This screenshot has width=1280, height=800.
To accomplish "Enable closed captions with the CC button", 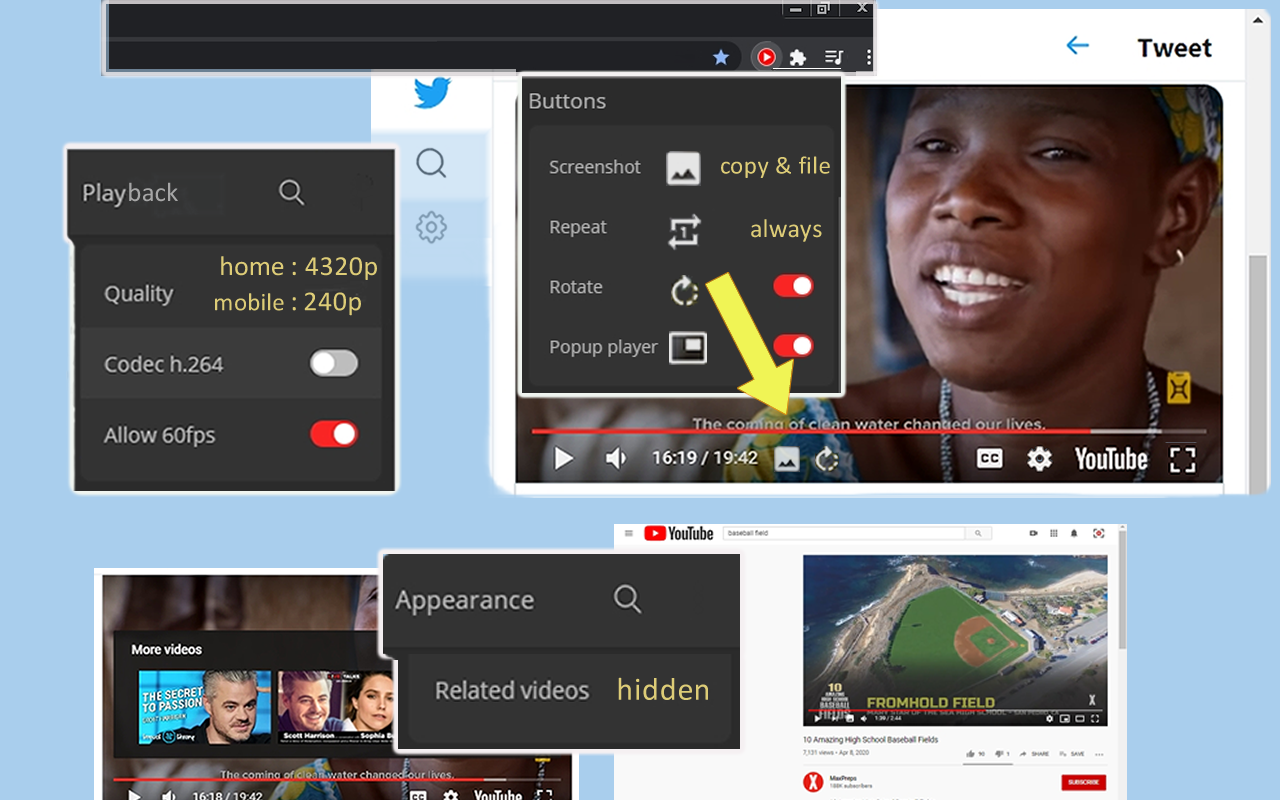I will (x=988, y=458).
